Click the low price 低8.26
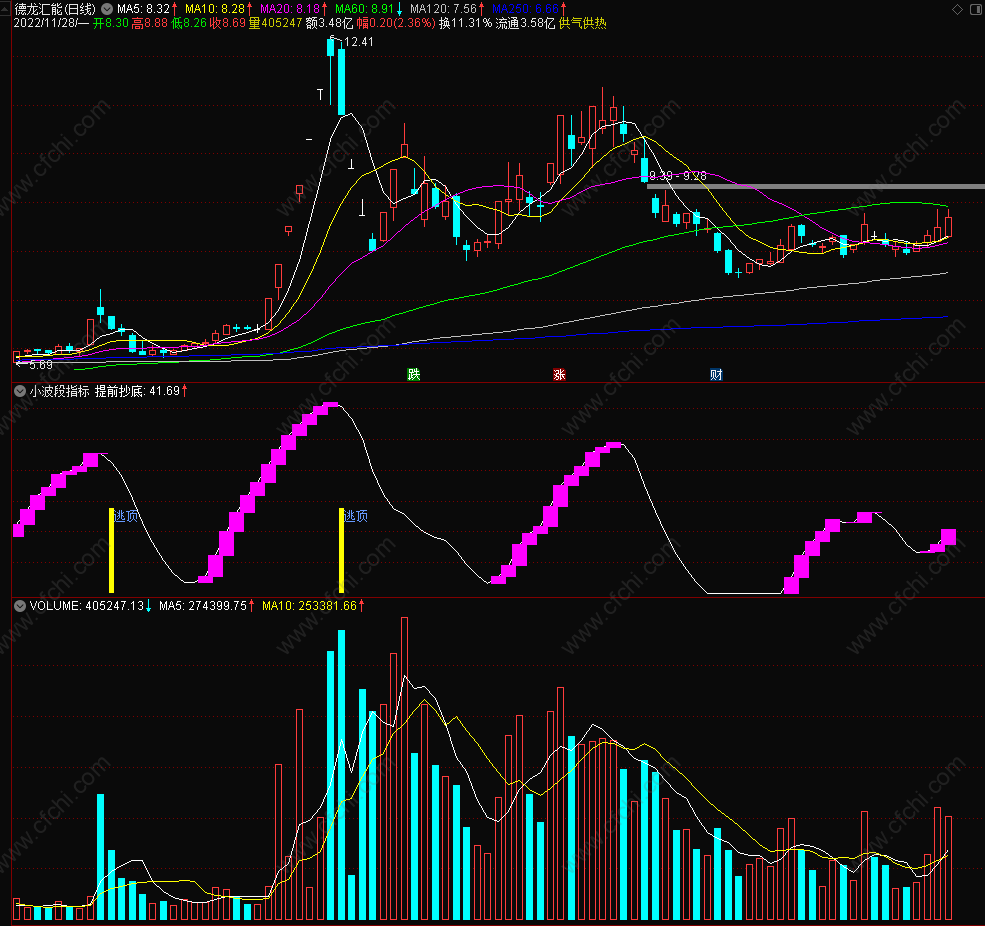This screenshot has width=985, height=926. (x=188, y=23)
